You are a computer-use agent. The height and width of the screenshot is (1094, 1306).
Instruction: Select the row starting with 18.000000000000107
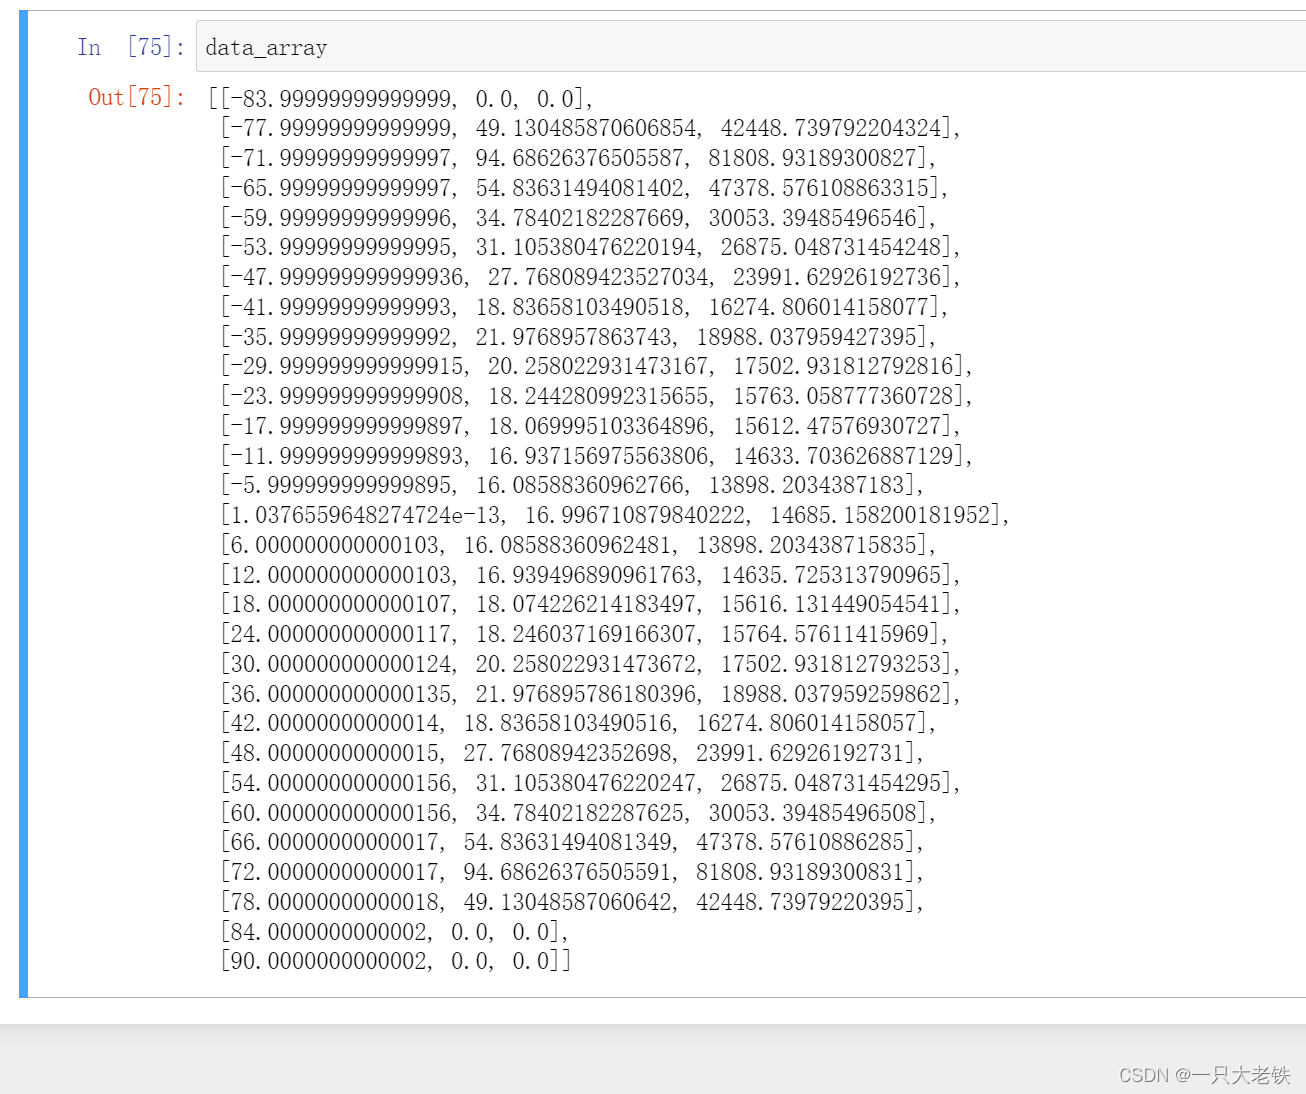click(x=591, y=604)
